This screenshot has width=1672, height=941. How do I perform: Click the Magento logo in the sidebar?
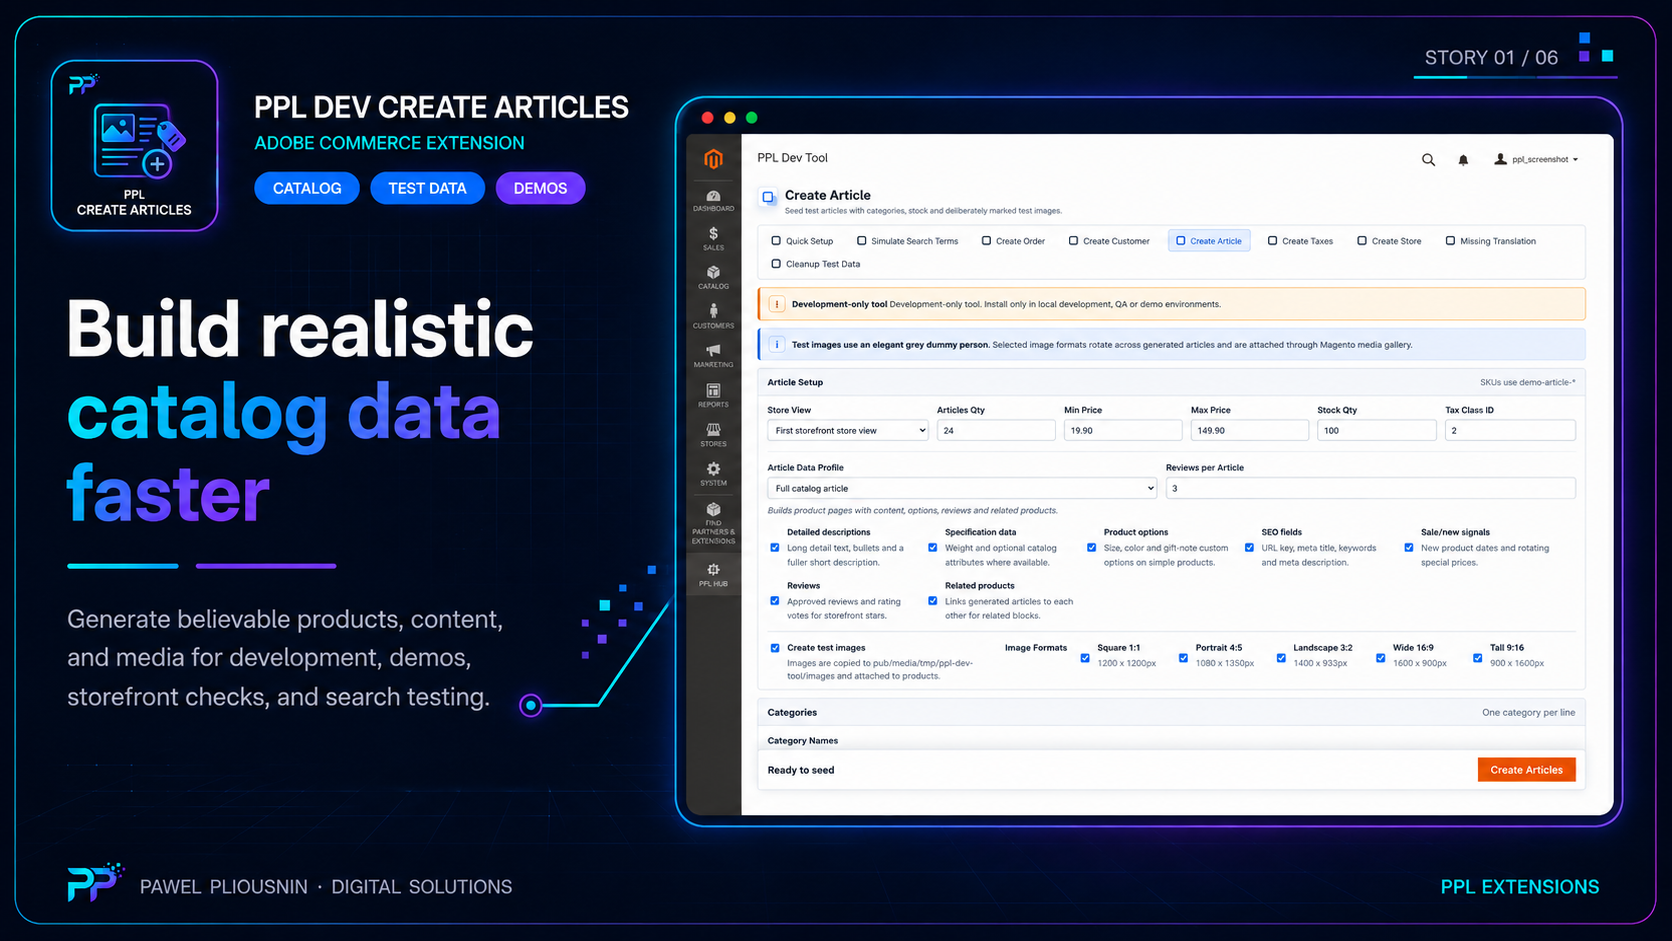coord(713,159)
